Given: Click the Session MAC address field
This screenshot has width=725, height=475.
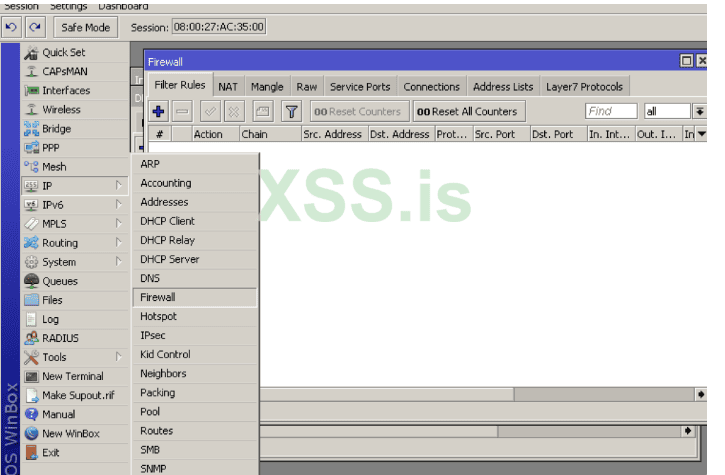Looking at the screenshot, I should (219, 27).
